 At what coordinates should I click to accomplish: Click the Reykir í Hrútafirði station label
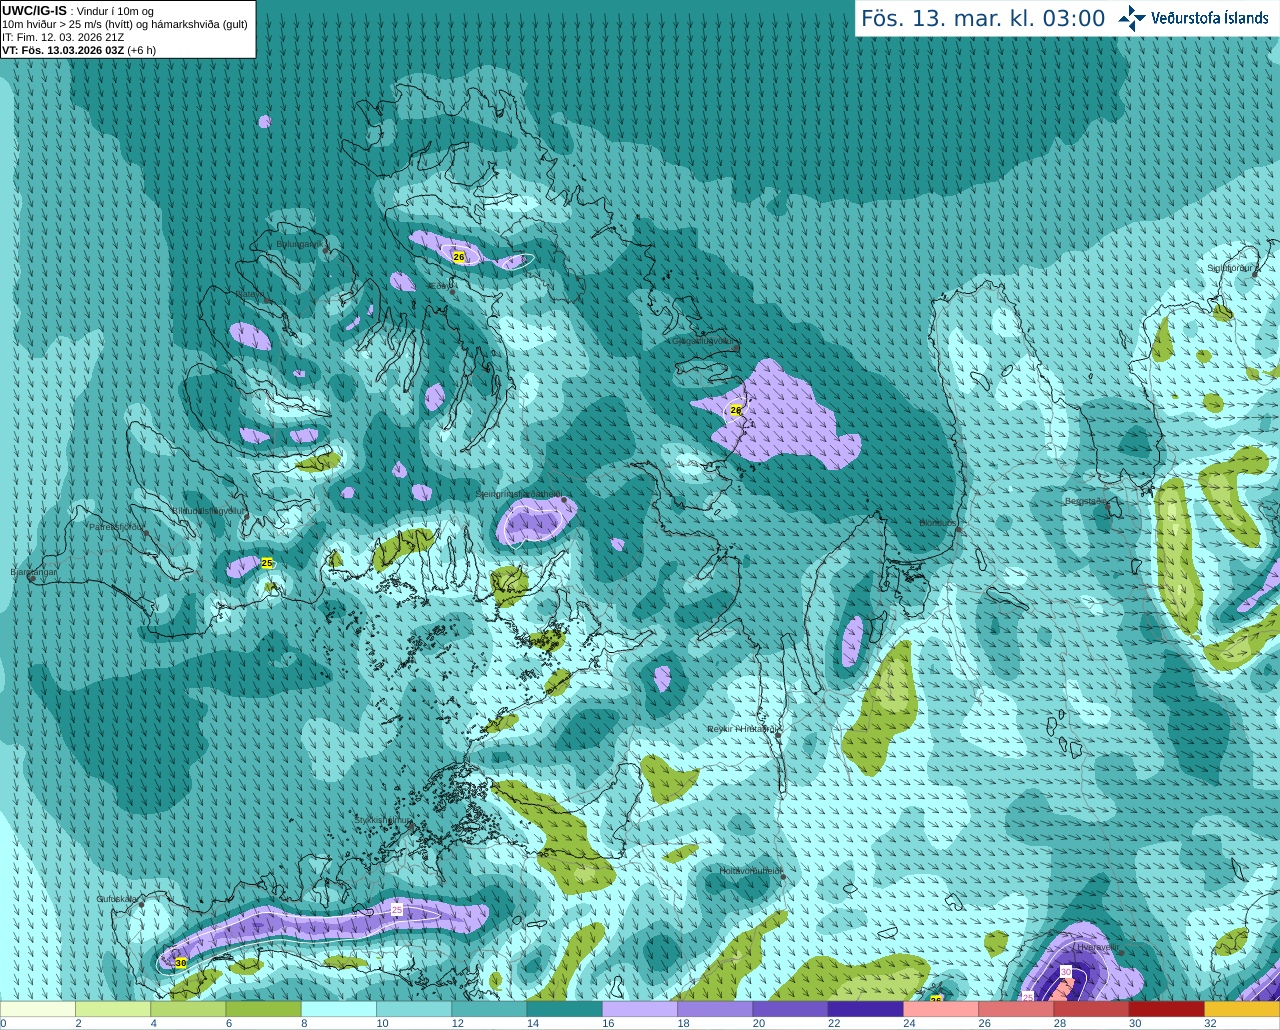click(x=743, y=729)
